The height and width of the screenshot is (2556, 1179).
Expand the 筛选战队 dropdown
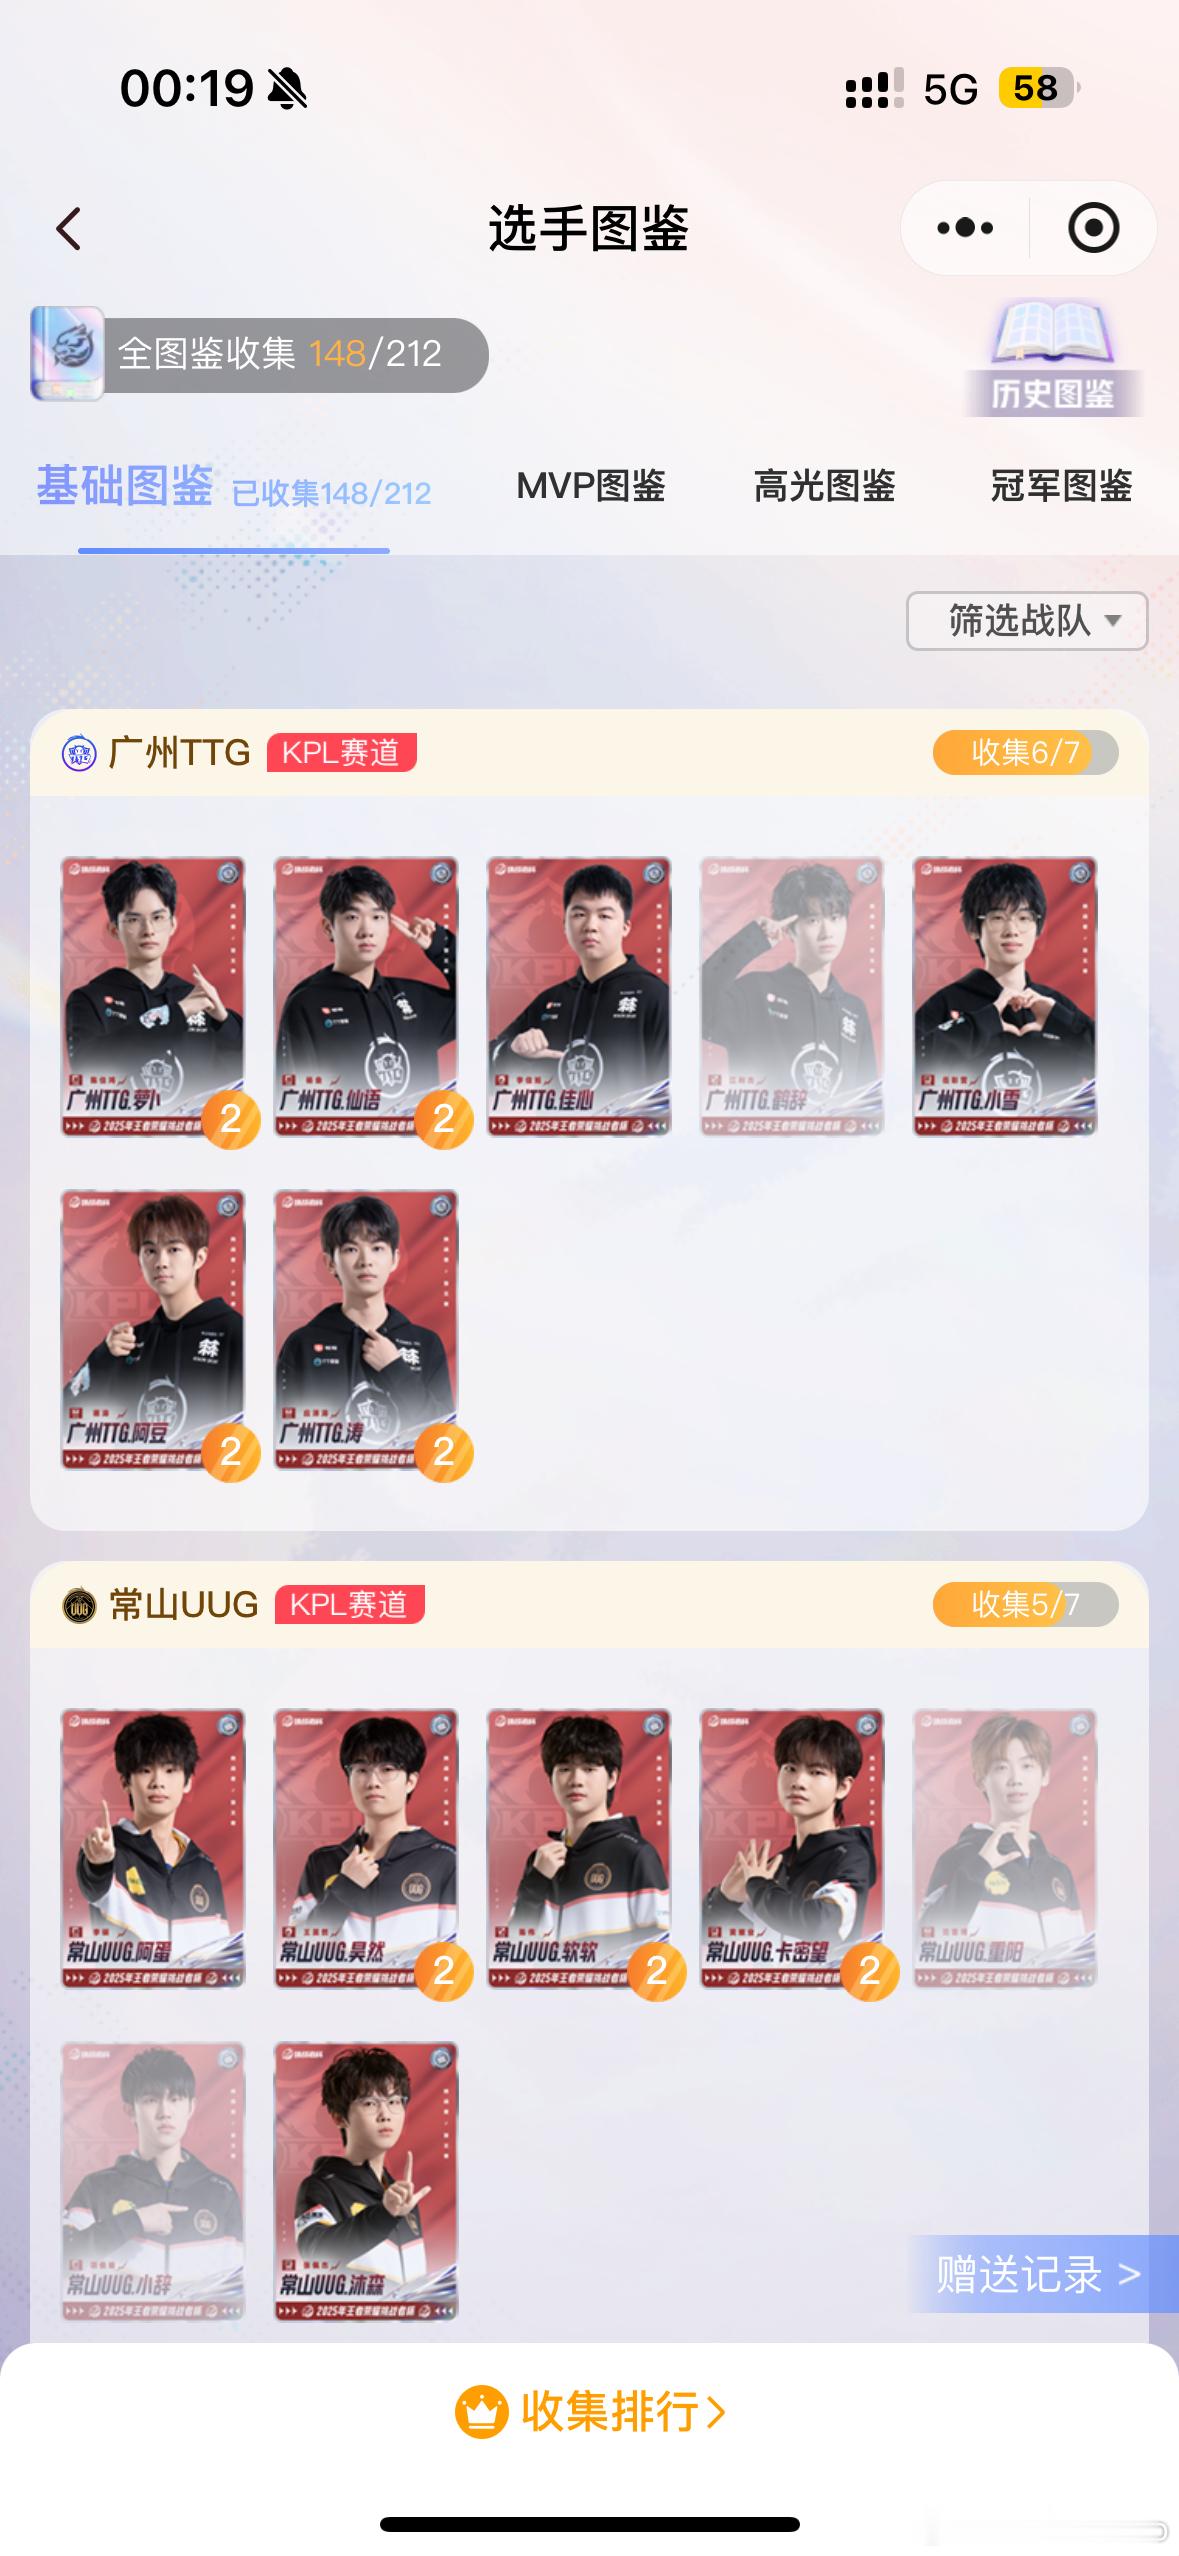pos(1027,621)
